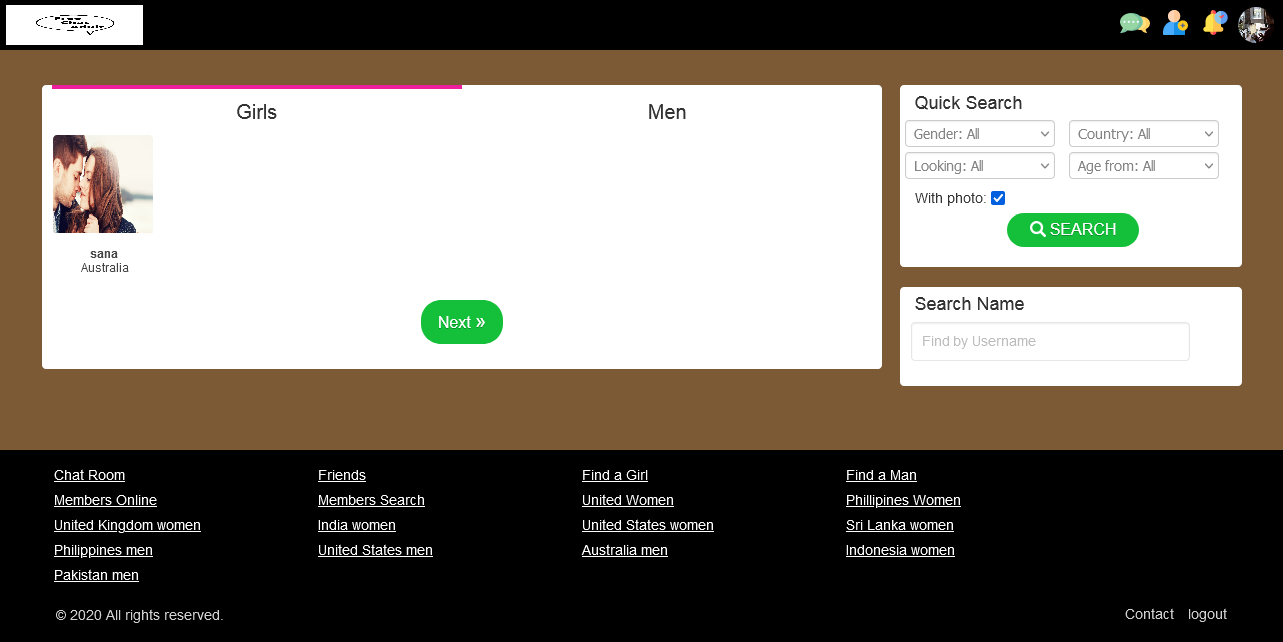Screen dimensions: 1283x642
Task: Open the Australia men link
Action: (625, 550)
